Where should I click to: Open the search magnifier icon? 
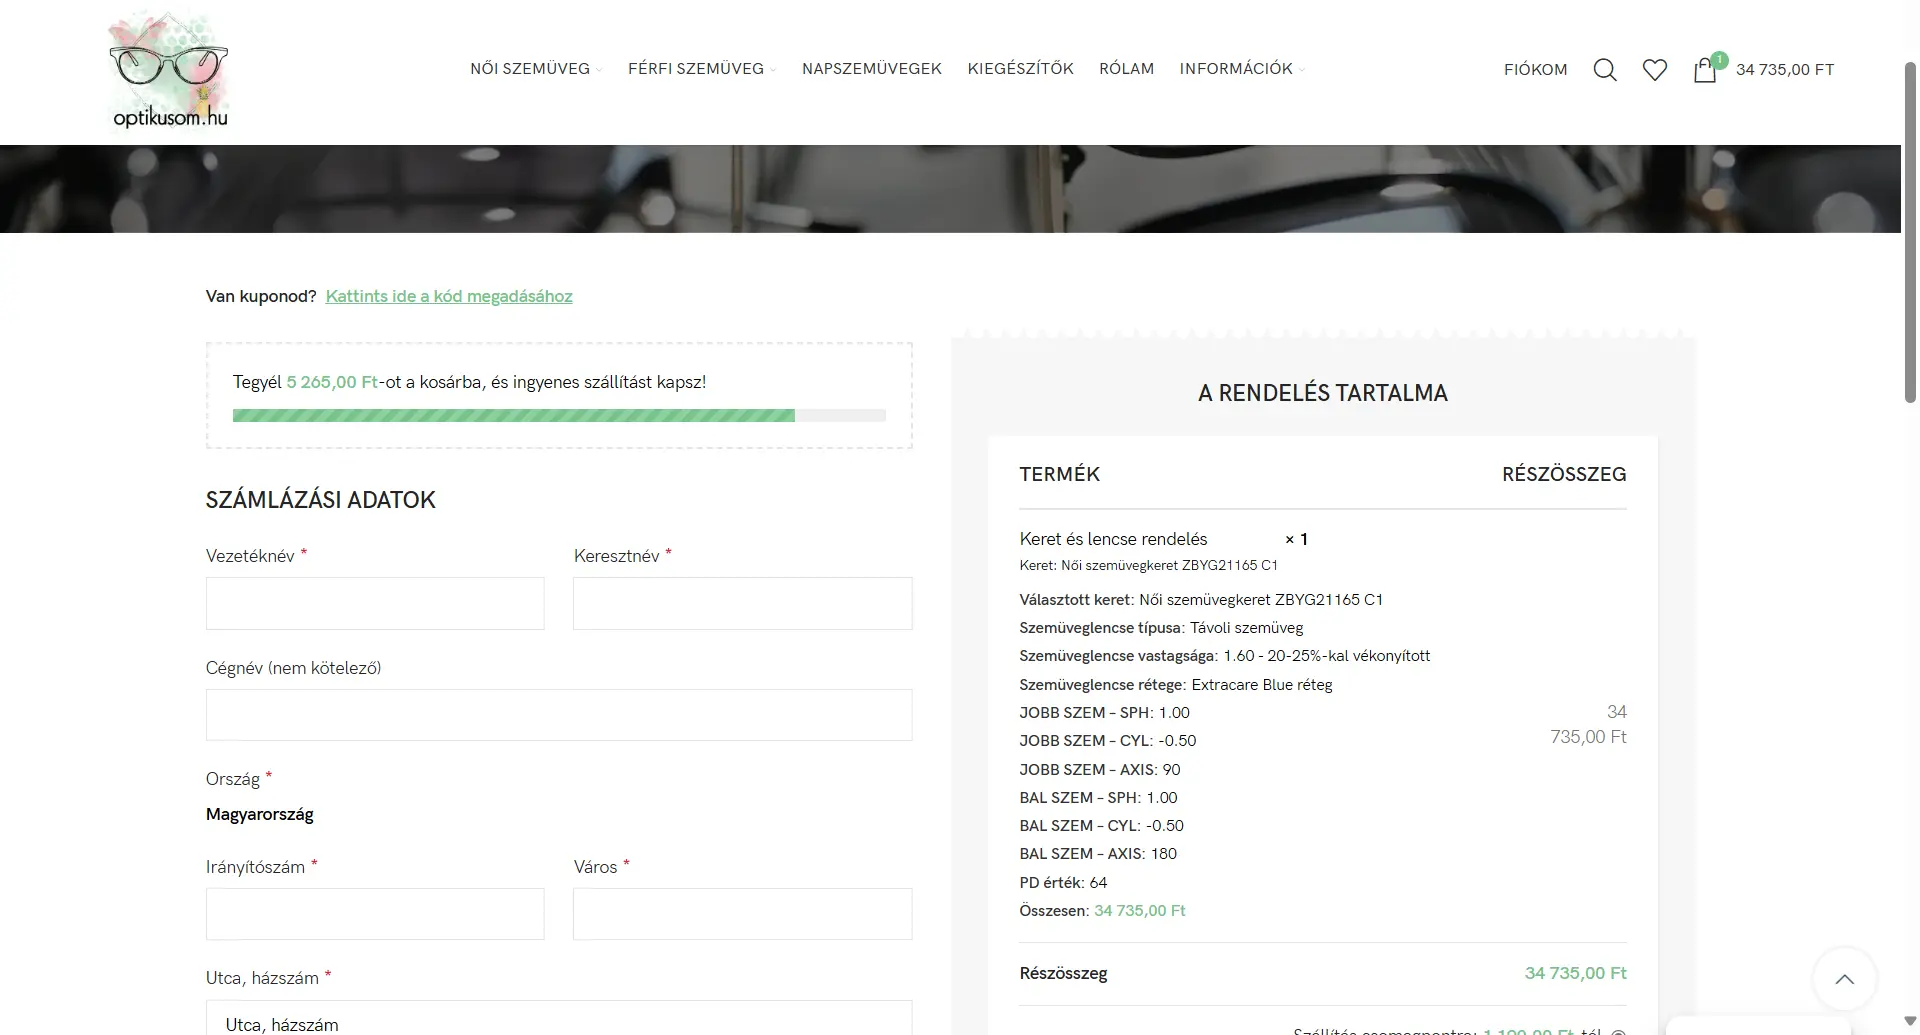tap(1604, 70)
